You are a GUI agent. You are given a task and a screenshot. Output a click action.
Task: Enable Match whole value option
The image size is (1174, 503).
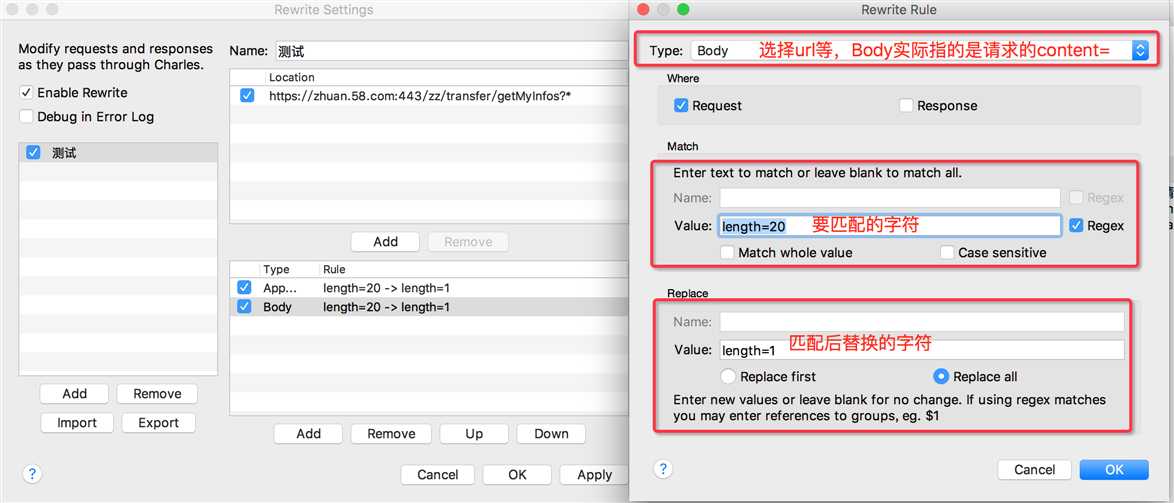727,252
